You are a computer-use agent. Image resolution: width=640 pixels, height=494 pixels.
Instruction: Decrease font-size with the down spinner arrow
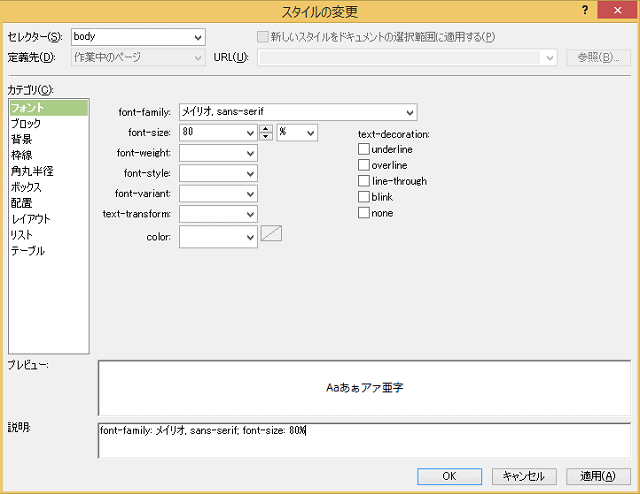click(266, 136)
